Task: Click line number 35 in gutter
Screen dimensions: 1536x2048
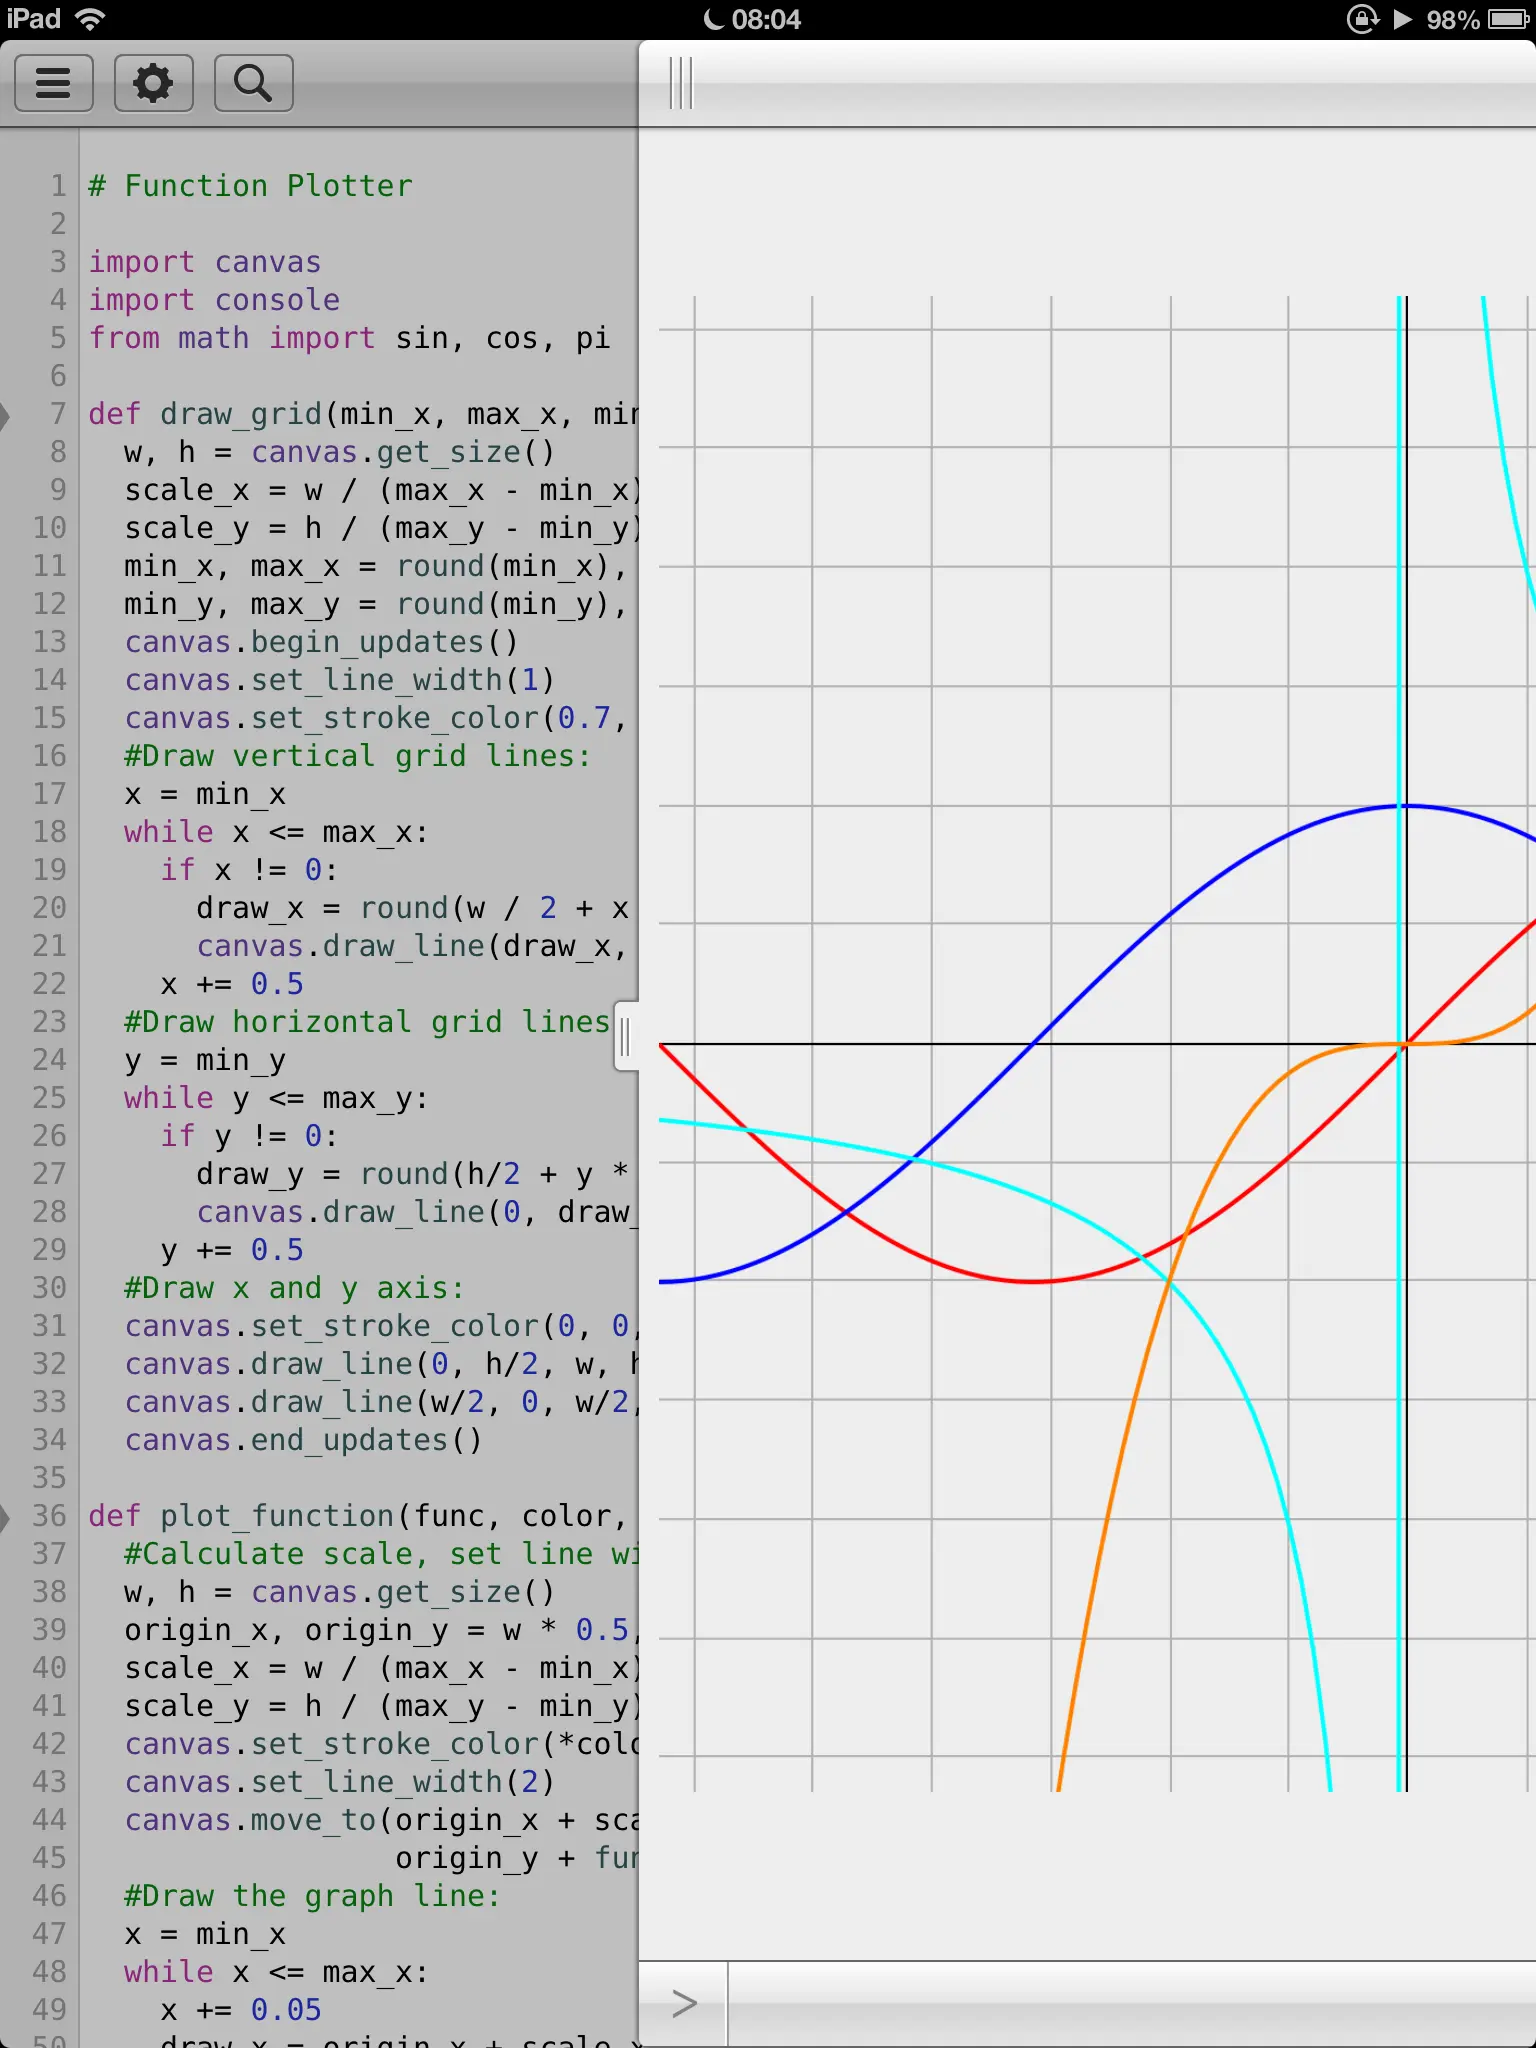Action: point(50,1478)
